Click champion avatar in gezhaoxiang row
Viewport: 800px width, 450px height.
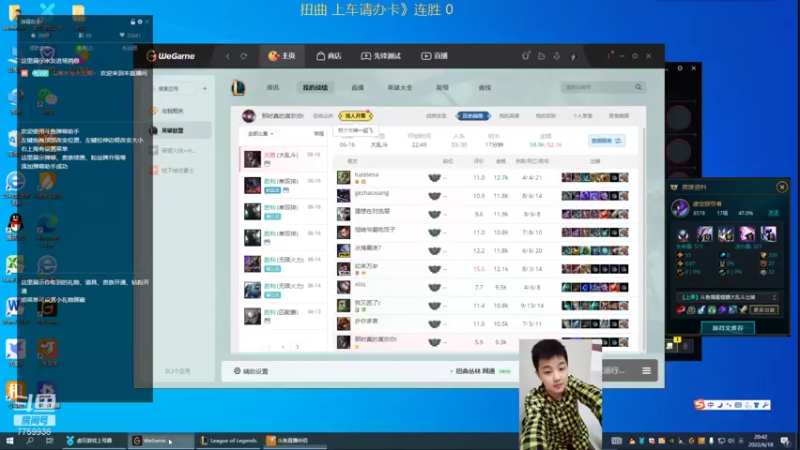pos(343,195)
